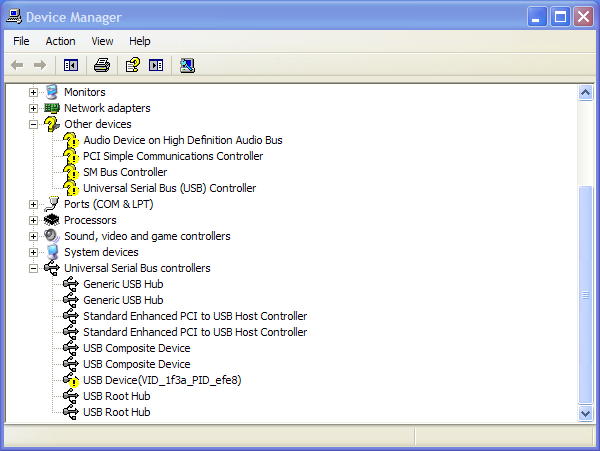
Task: Click warning icon beside PCI Simple Communications Controller
Action: [x=71, y=156]
